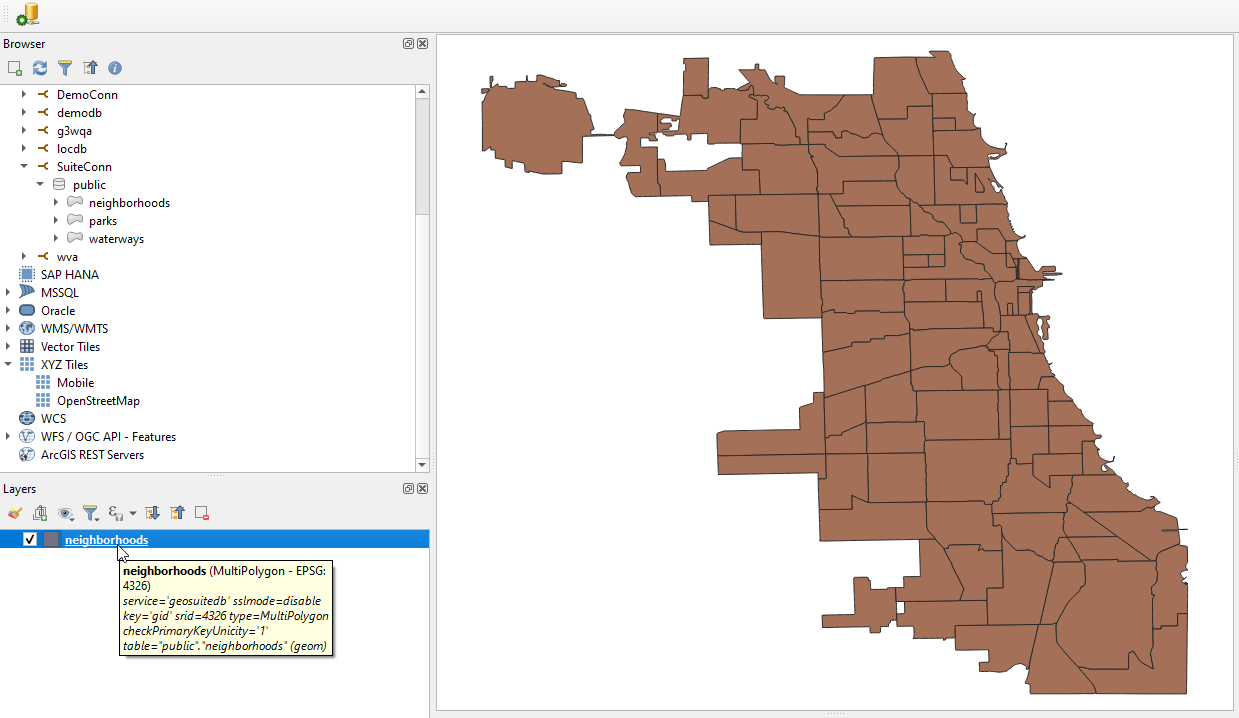Collapse the XYZ Tiles section
The image size is (1239, 718).
[8, 364]
